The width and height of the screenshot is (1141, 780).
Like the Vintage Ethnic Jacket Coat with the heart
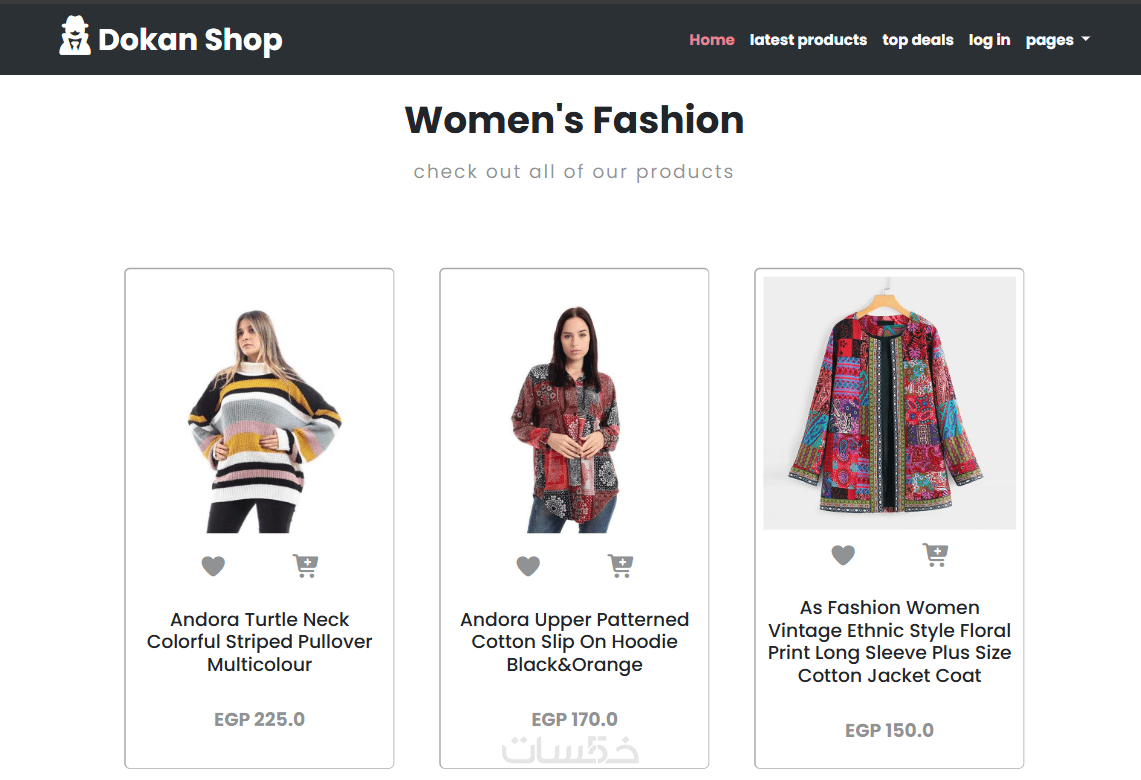[843, 555]
